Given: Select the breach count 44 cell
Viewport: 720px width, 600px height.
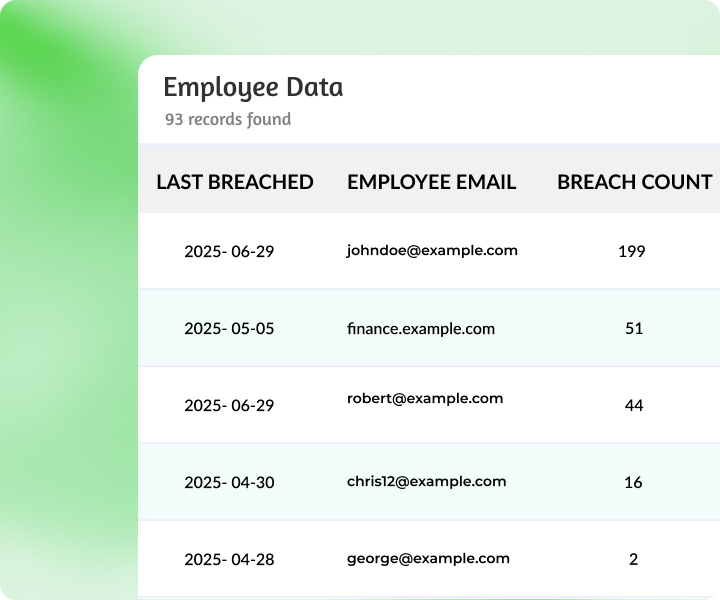Looking at the screenshot, I should pyautogui.click(x=633, y=405).
